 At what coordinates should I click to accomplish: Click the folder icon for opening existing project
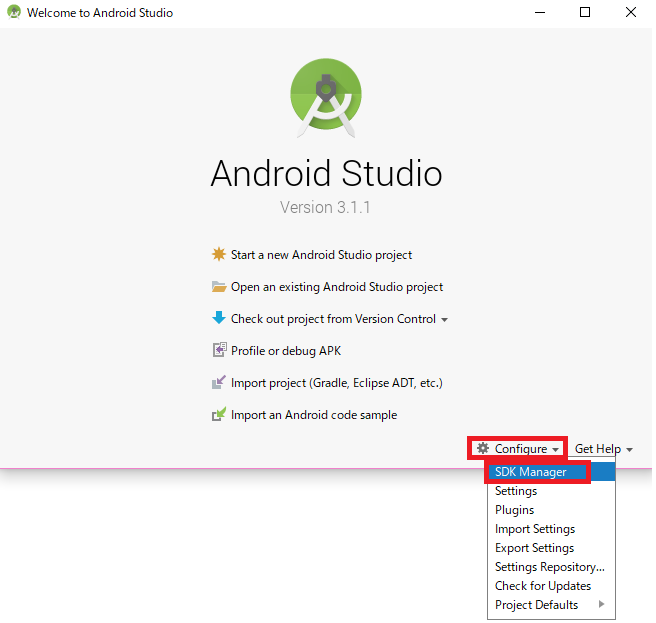[218, 287]
